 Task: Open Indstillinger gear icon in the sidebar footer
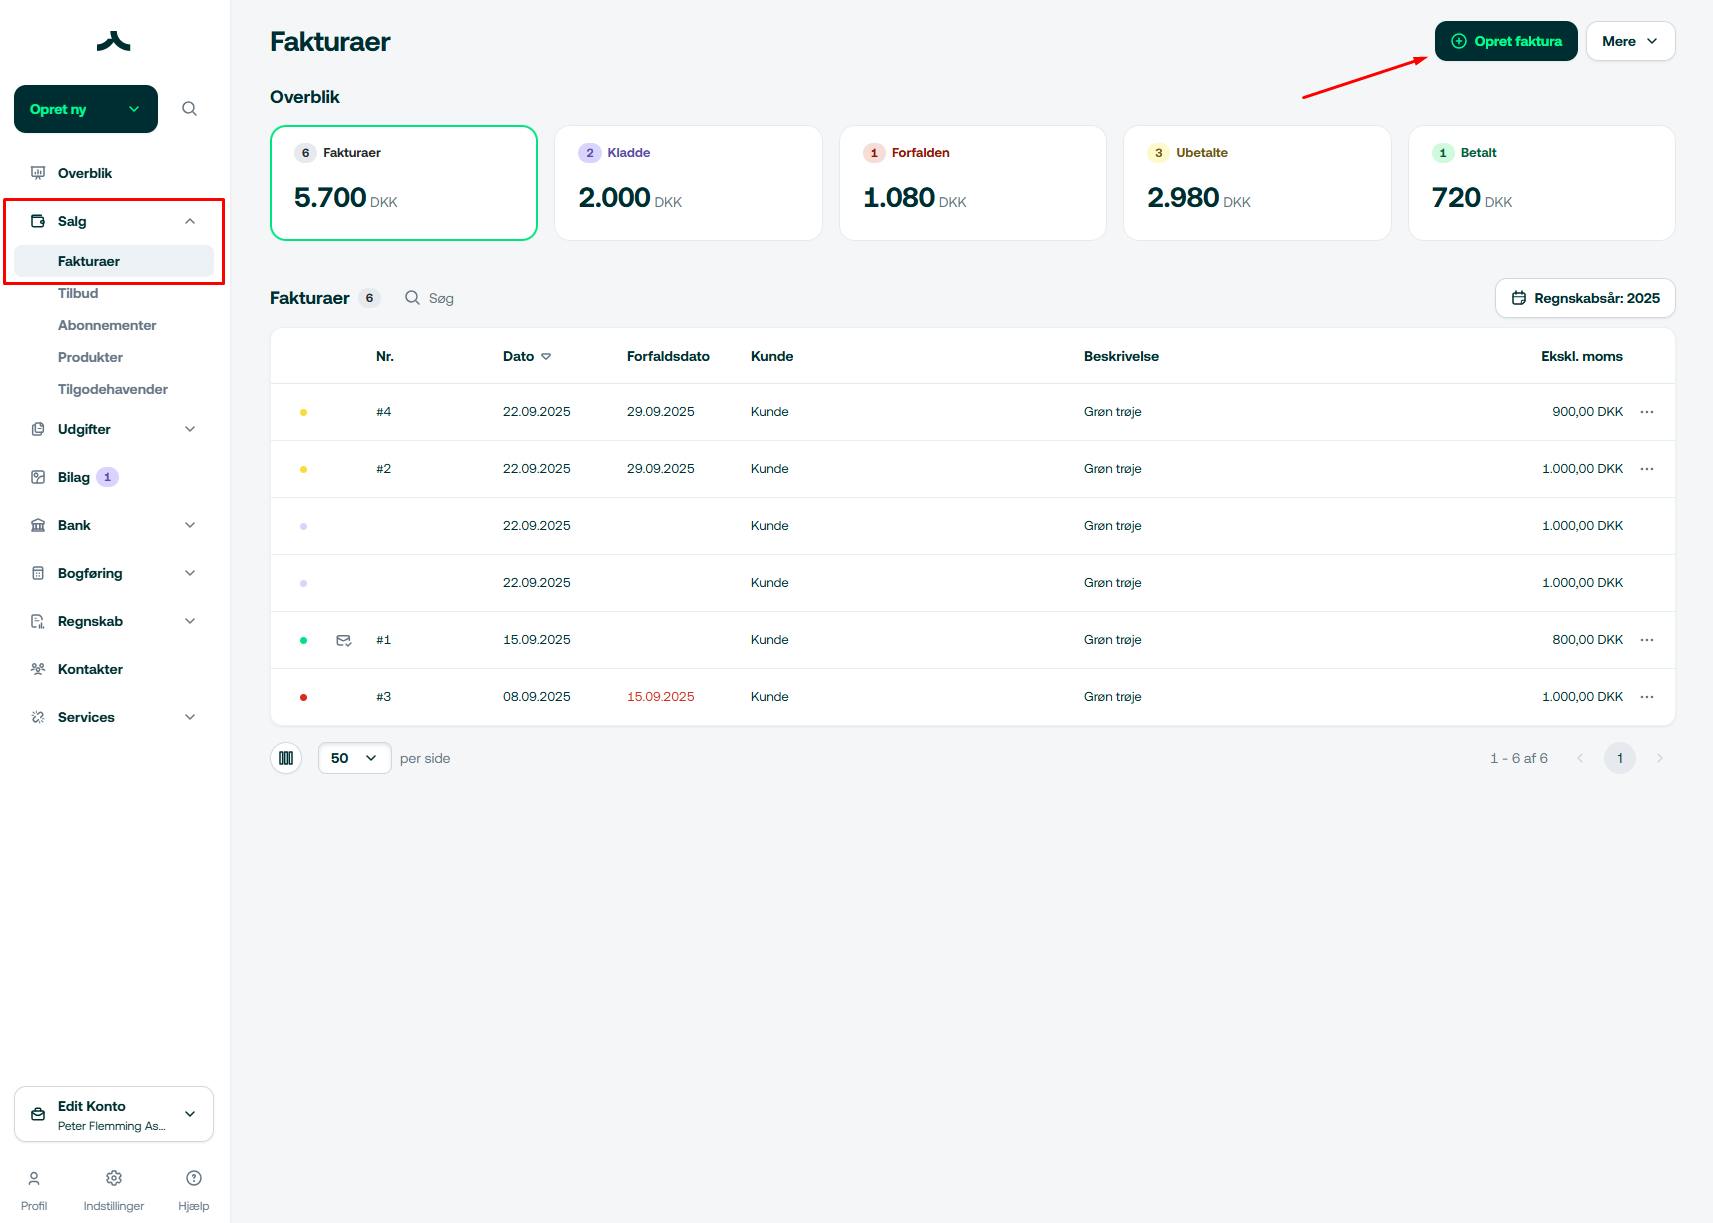pyautogui.click(x=114, y=1178)
